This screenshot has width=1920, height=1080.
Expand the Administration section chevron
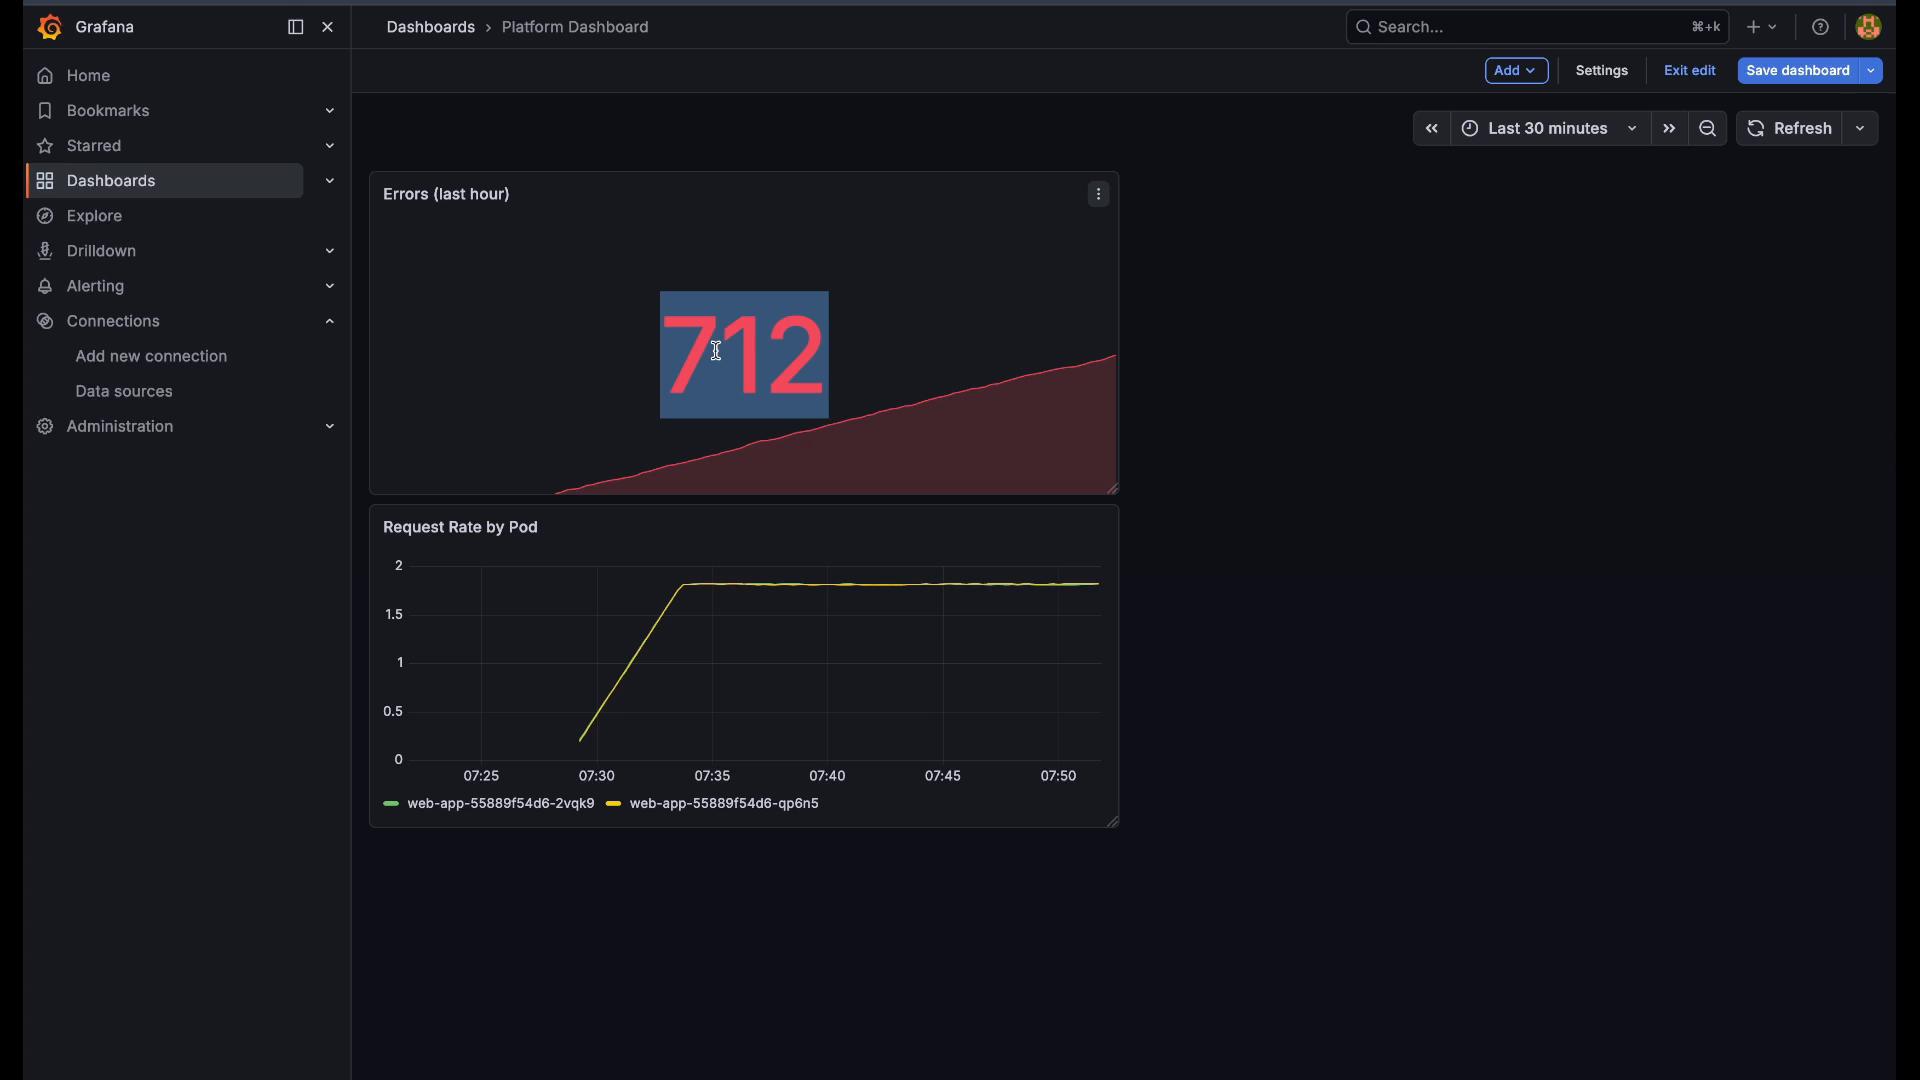(329, 426)
